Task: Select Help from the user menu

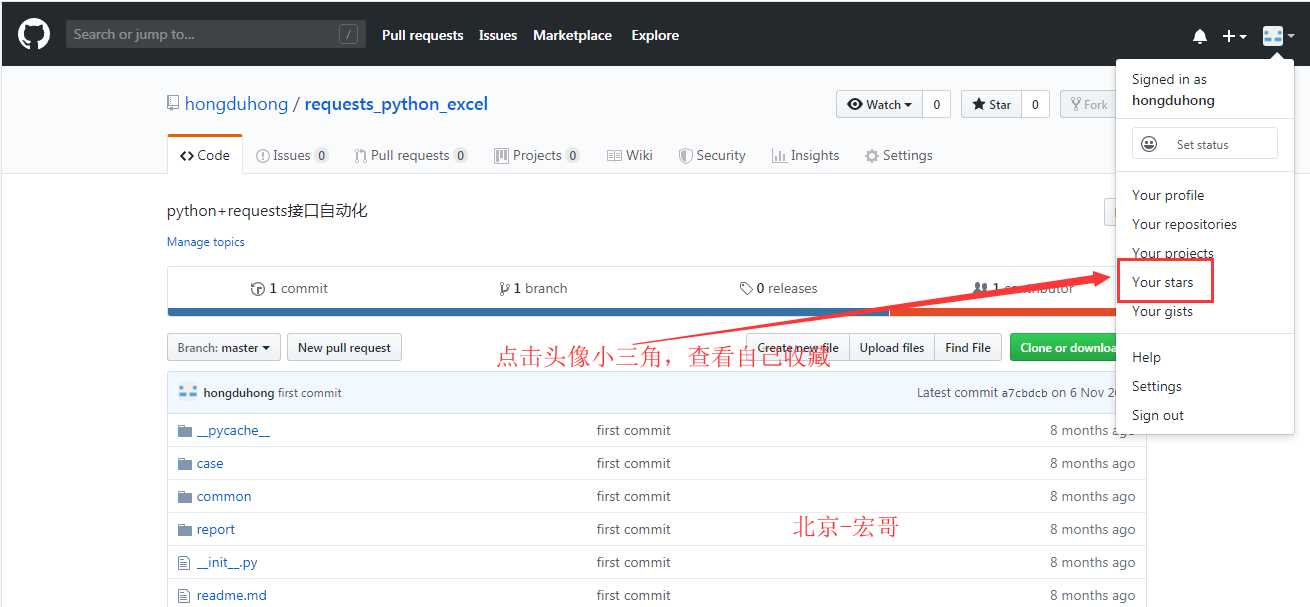Action: tap(1146, 357)
